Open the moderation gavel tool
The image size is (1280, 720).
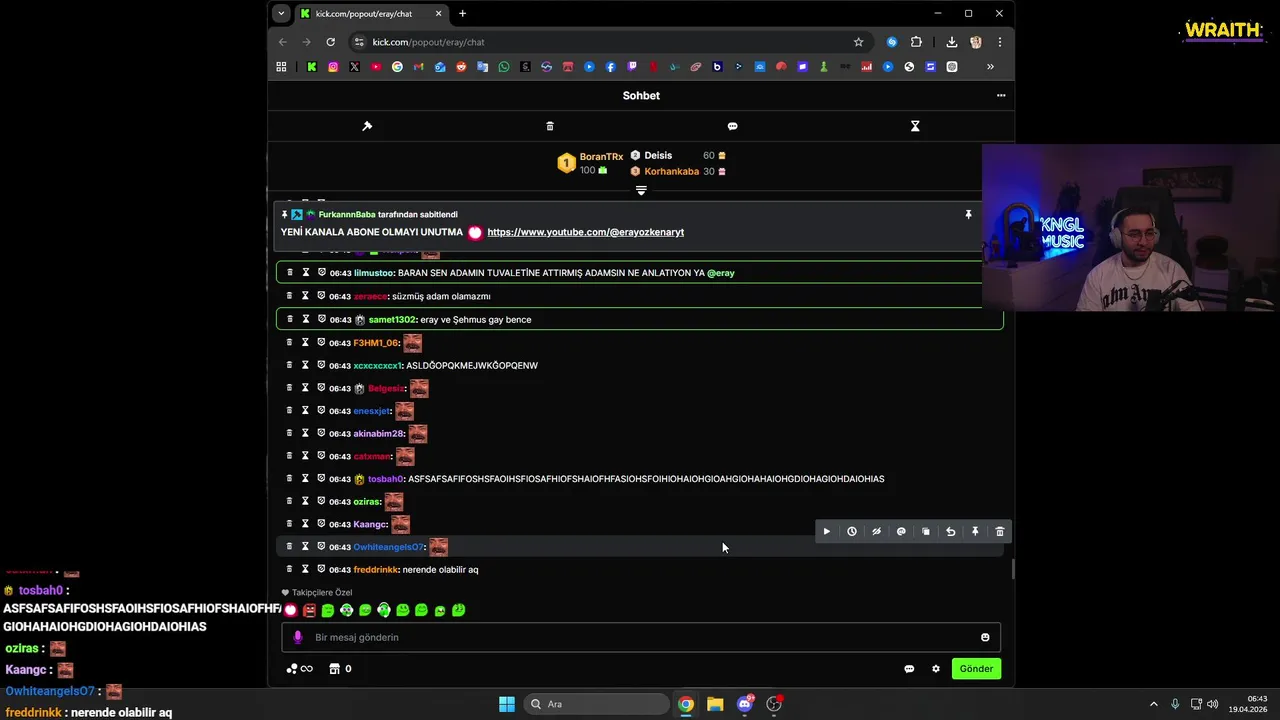tap(367, 126)
